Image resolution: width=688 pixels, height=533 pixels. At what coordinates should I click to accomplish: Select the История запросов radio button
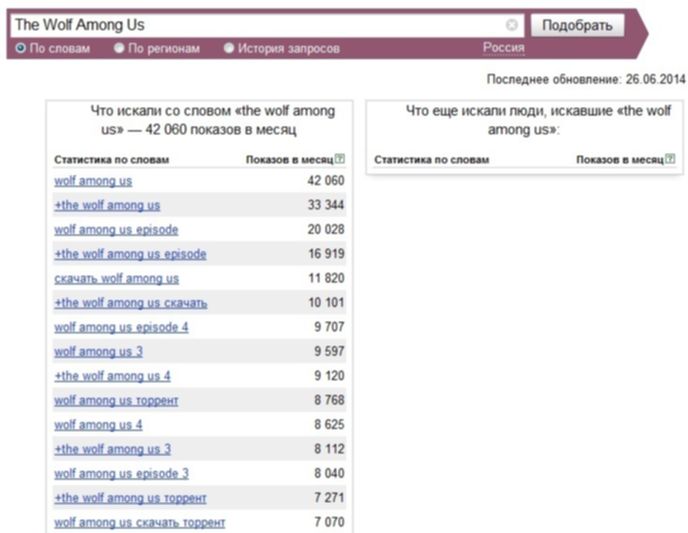[x=229, y=48]
